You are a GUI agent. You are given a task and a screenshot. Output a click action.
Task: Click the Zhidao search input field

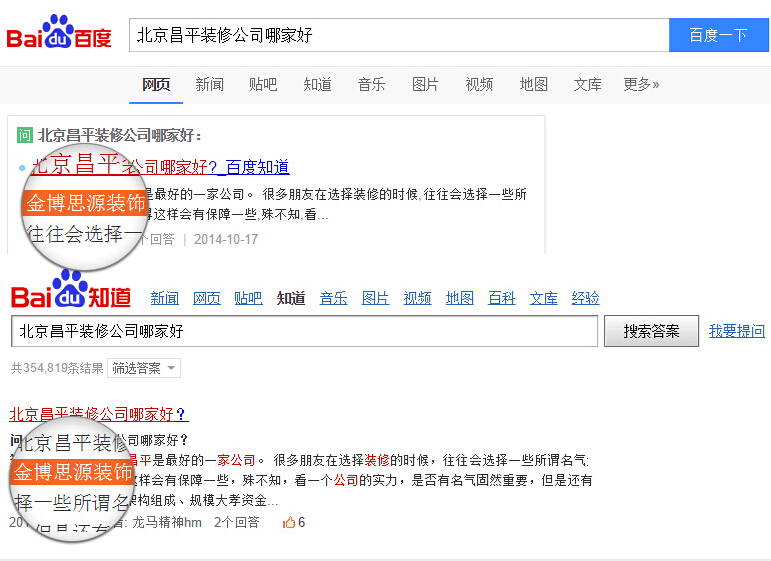point(304,331)
